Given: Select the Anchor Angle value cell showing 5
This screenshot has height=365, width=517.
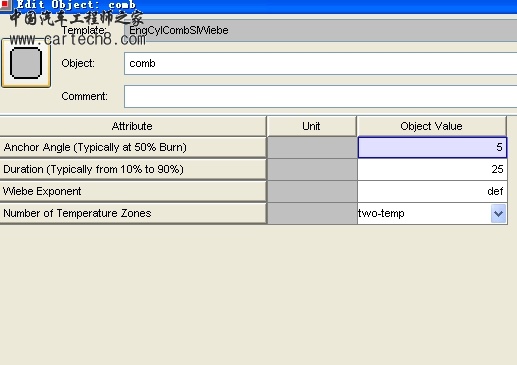Looking at the screenshot, I should [432, 147].
